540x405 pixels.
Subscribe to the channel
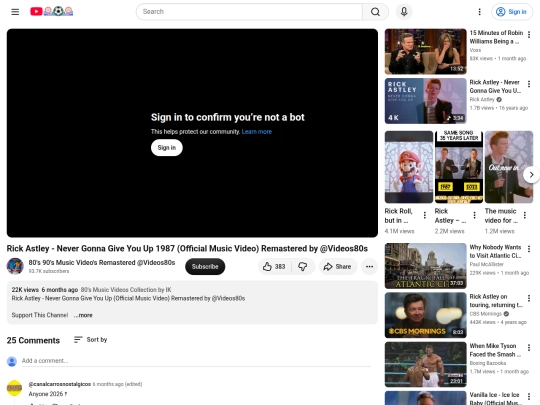click(x=205, y=267)
